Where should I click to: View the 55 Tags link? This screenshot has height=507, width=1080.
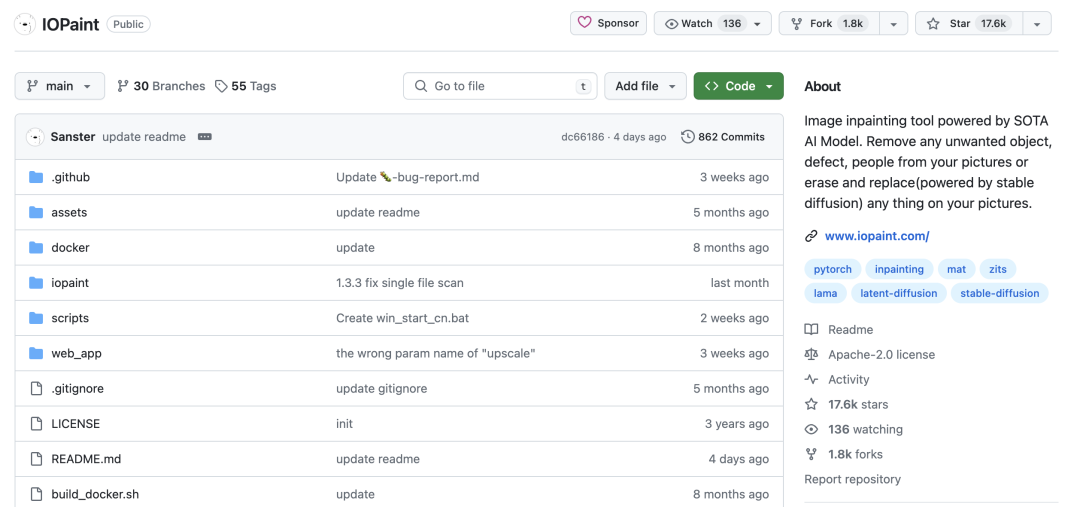pyautogui.click(x=245, y=86)
